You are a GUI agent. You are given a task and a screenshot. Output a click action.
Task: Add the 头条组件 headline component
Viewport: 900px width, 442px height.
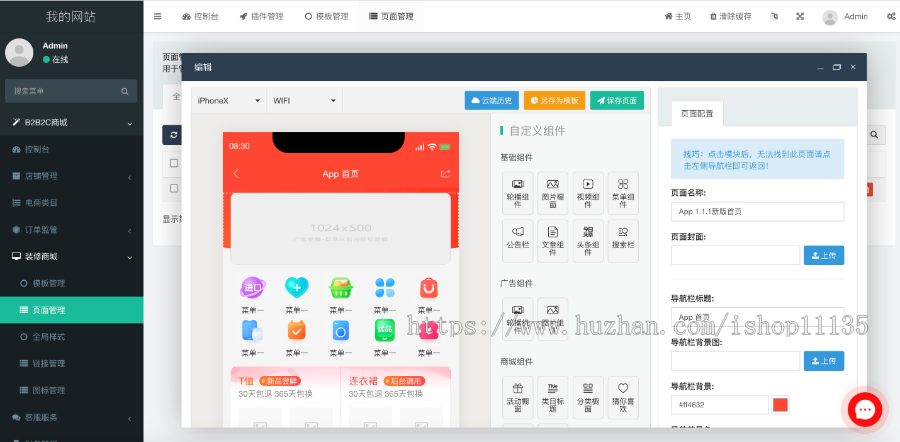click(x=588, y=241)
